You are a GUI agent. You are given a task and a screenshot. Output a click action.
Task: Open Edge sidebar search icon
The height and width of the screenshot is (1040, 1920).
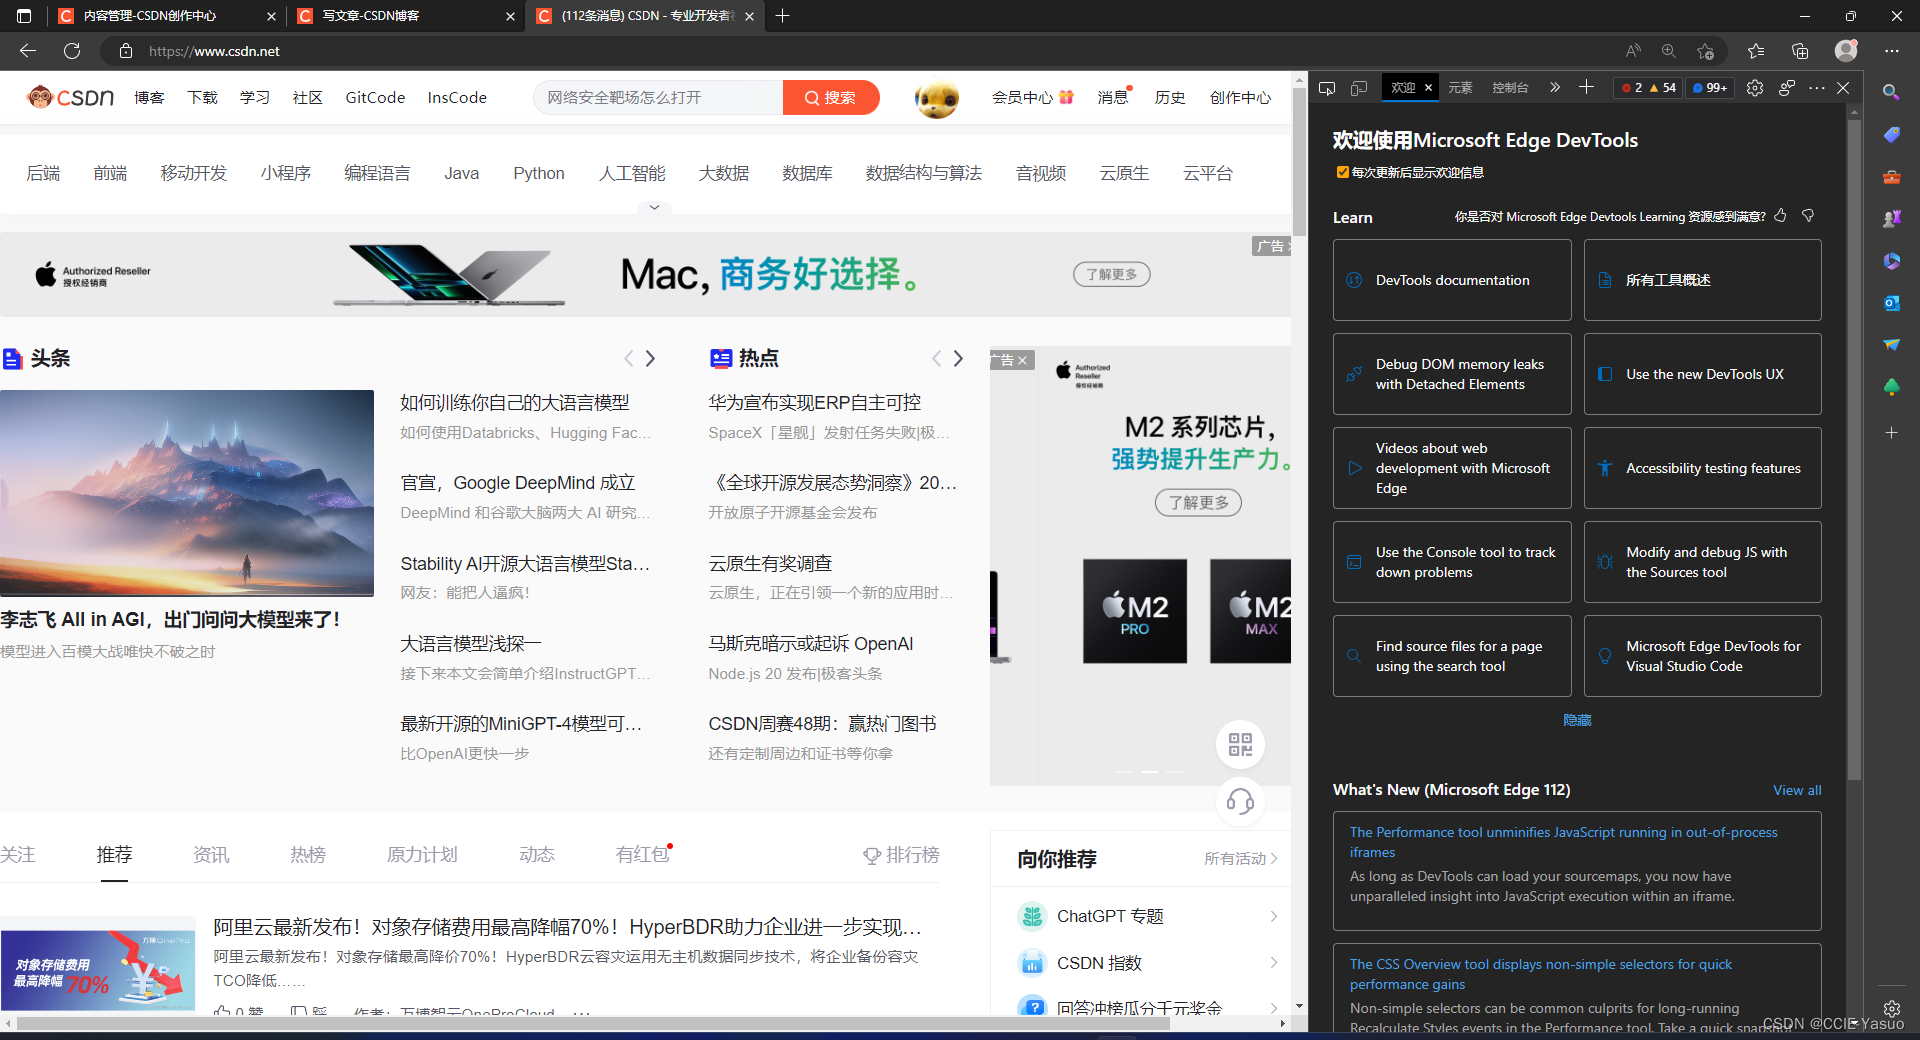click(x=1891, y=92)
